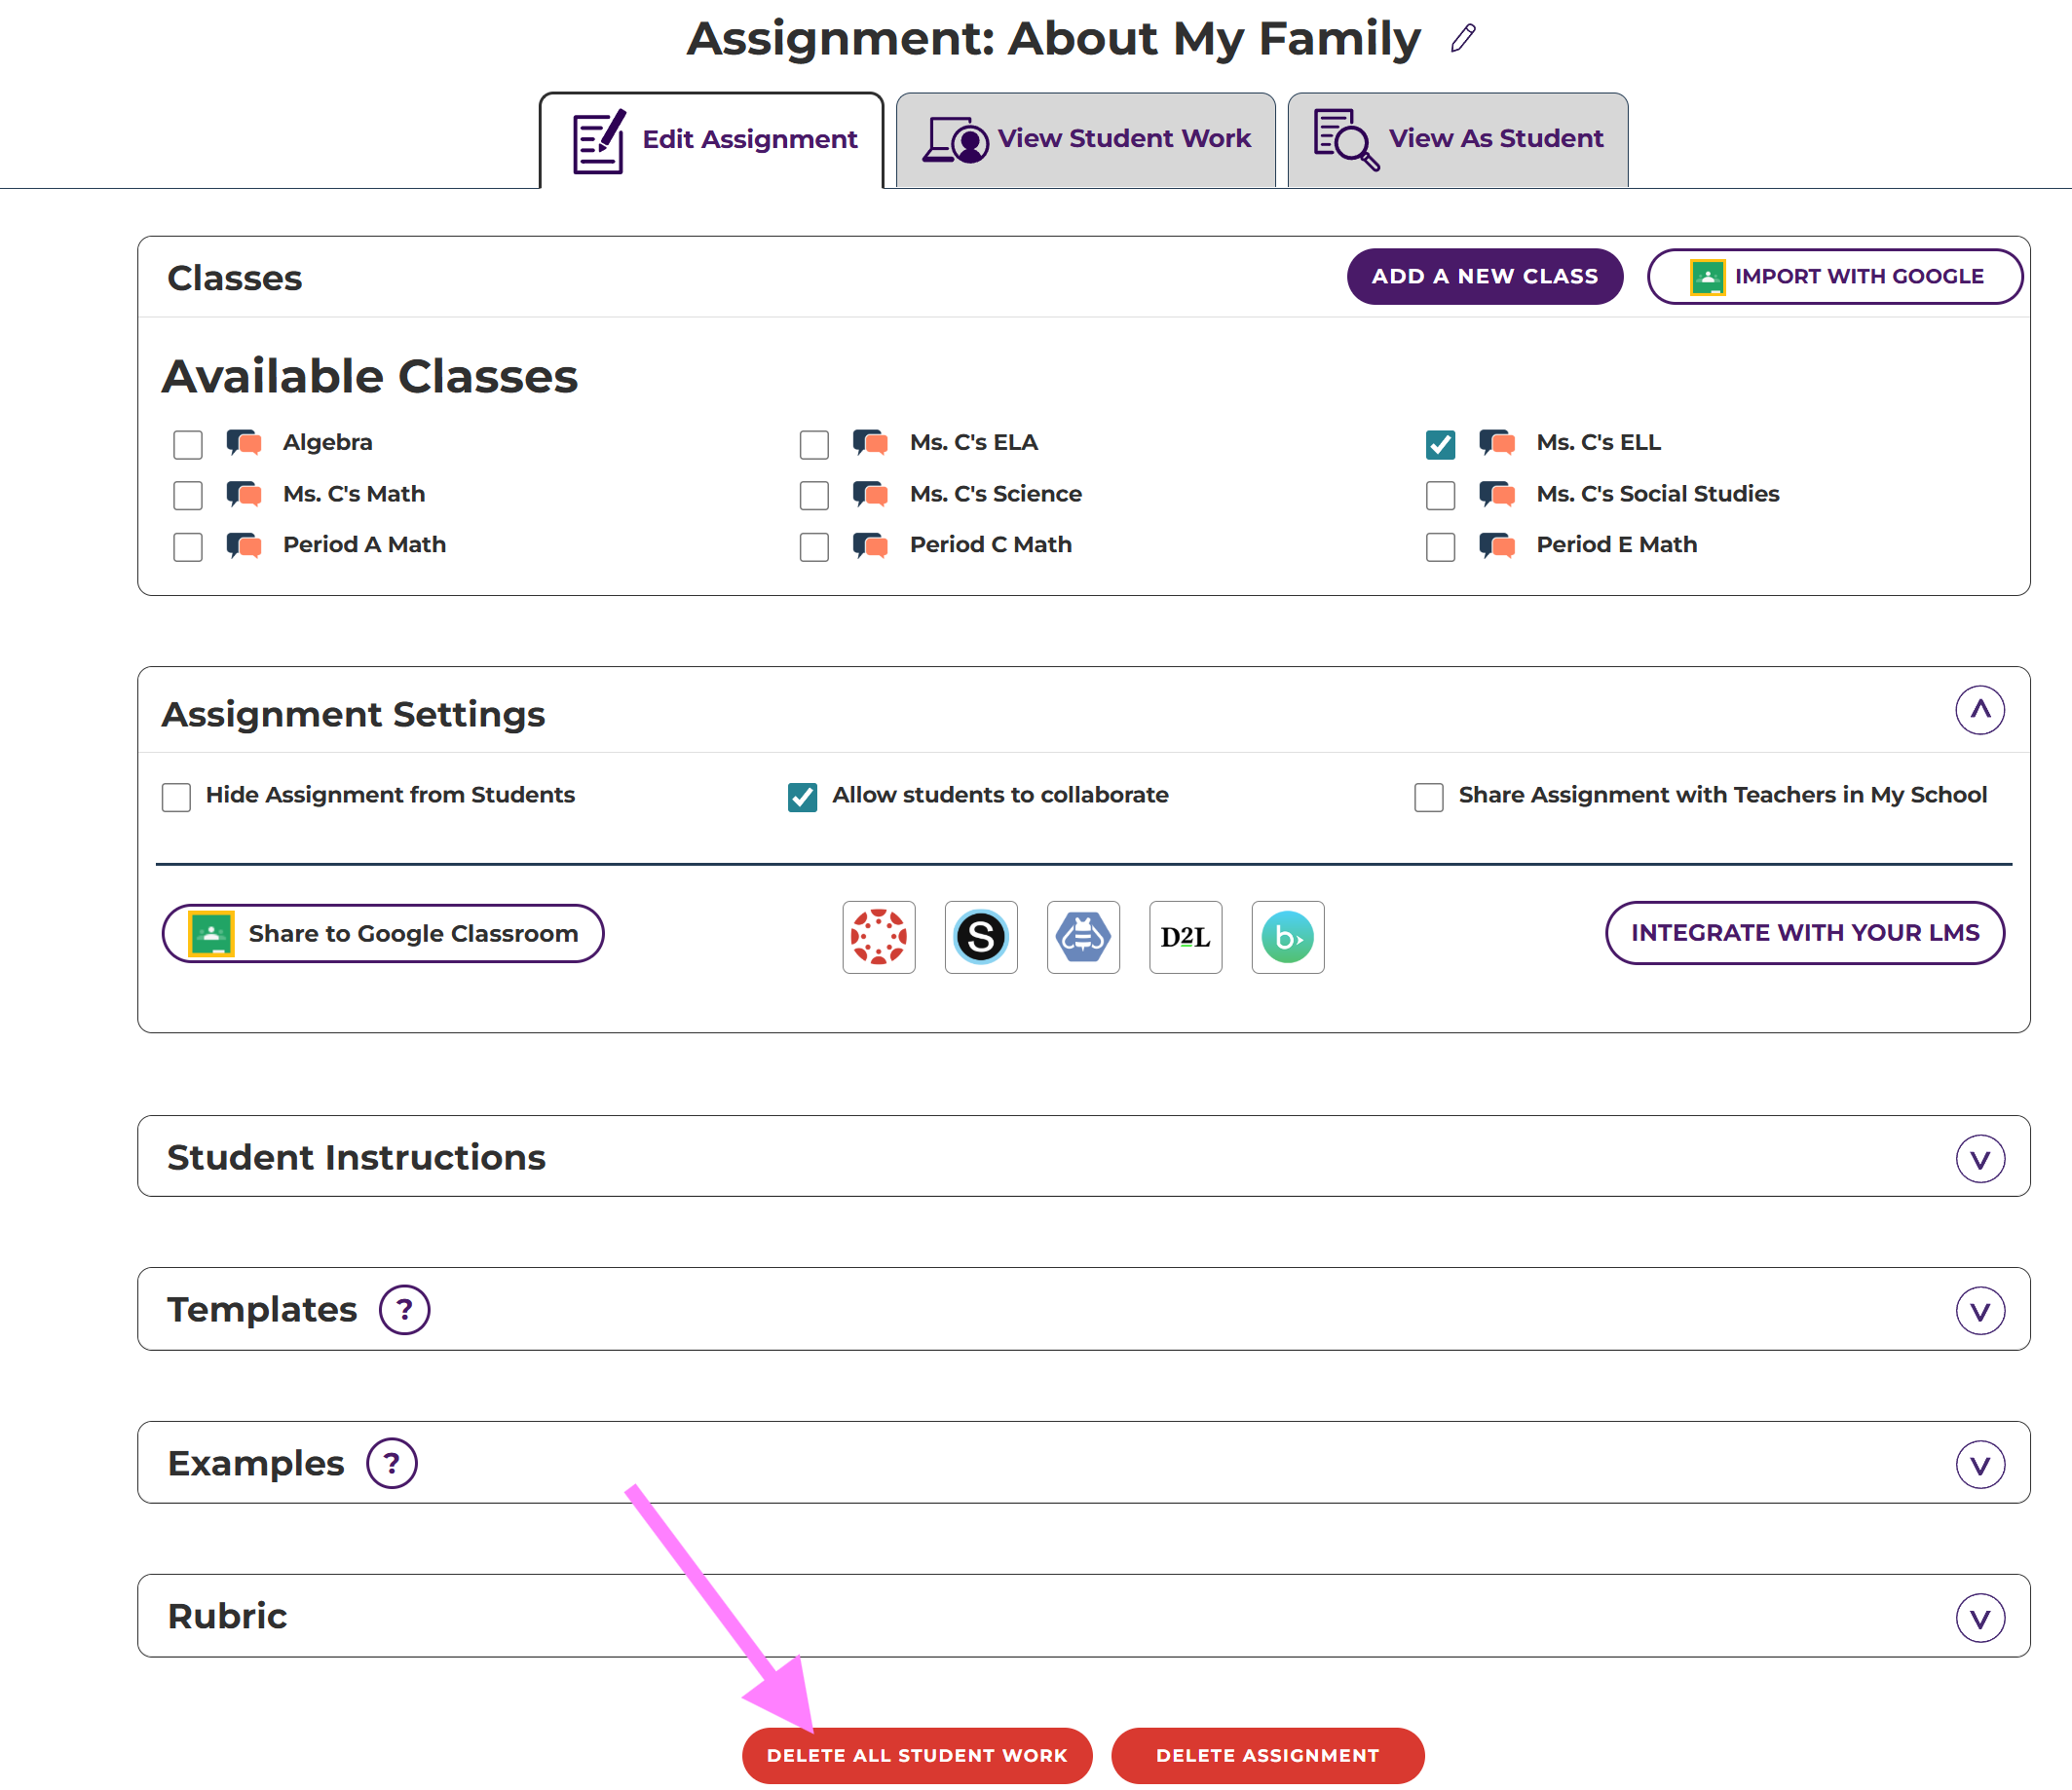Image resolution: width=2072 pixels, height=1790 pixels.
Task: Expand the Student Instructions section
Action: coord(1979,1158)
